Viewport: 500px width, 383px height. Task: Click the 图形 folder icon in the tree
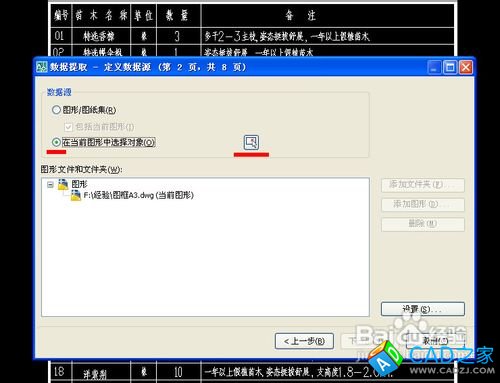(63, 184)
